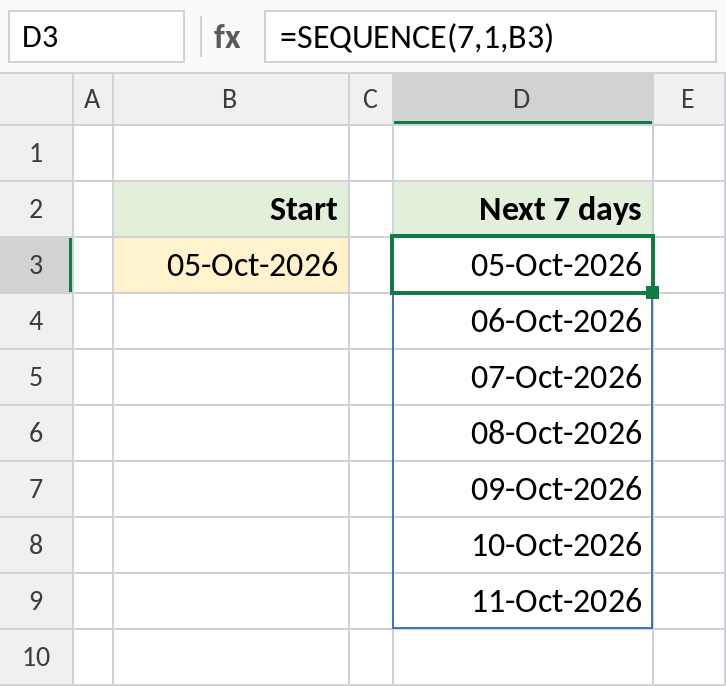Select cell showing 06-Oct-2026
The height and width of the screenshot is (686, 726).
coord(523,321)
